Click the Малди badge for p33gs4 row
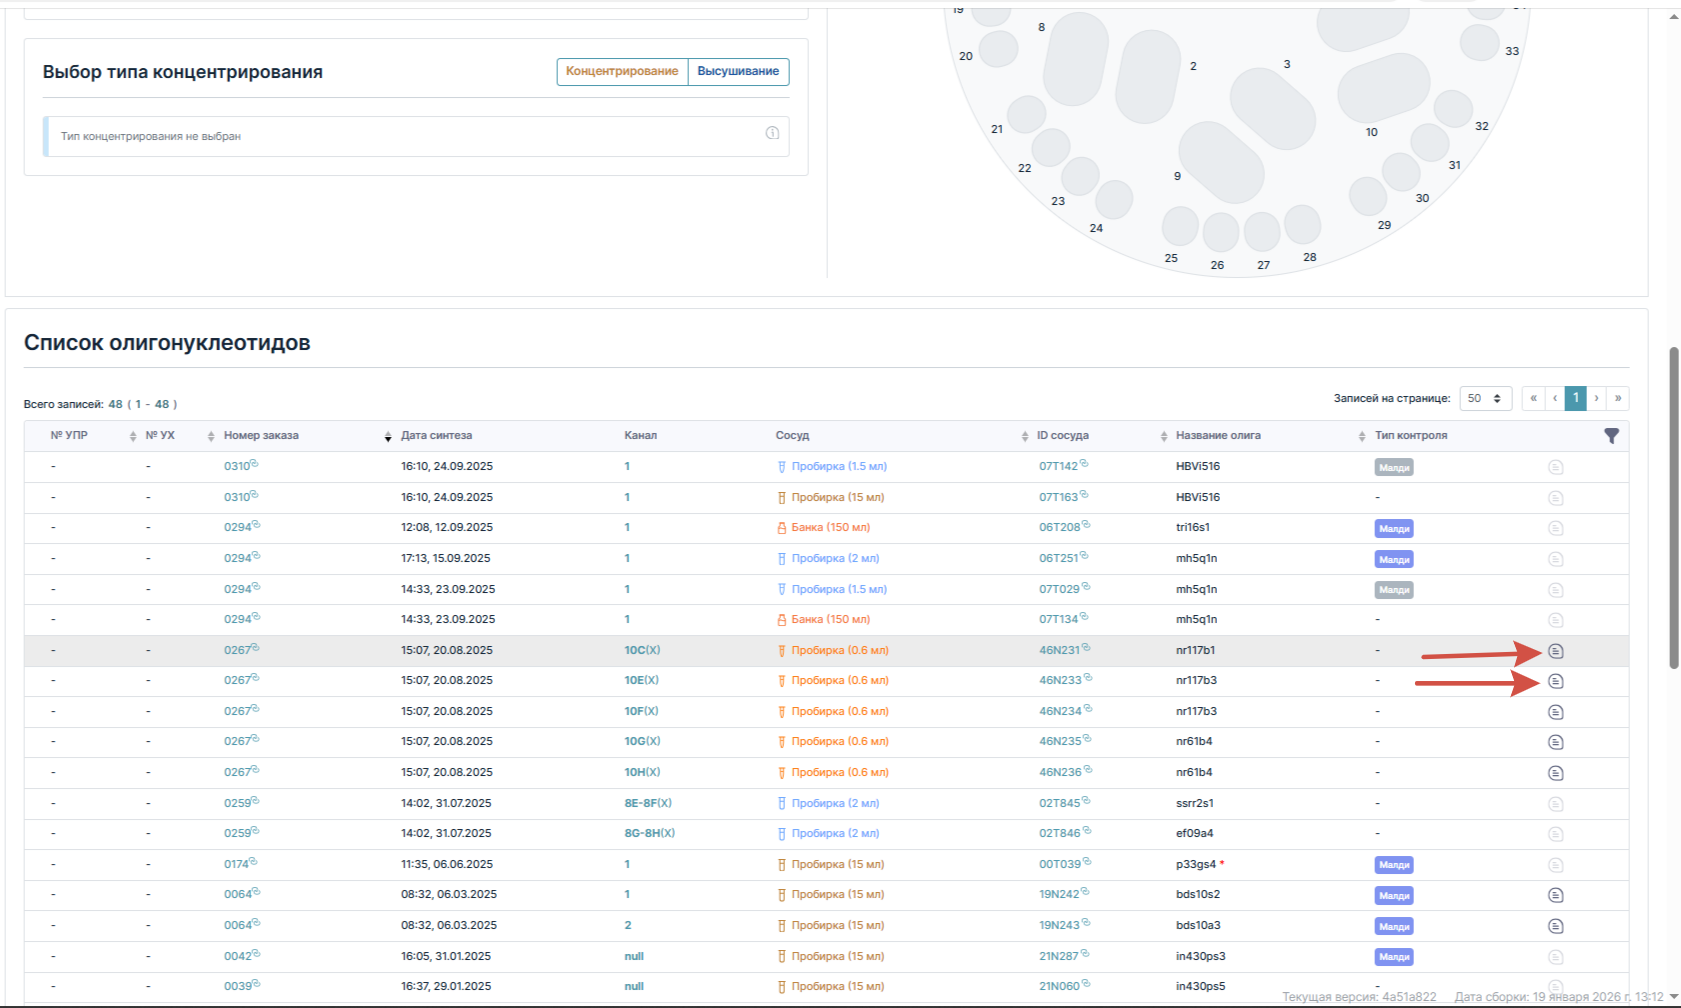Viewport: 1681px width, 1008px height. 1393,865
